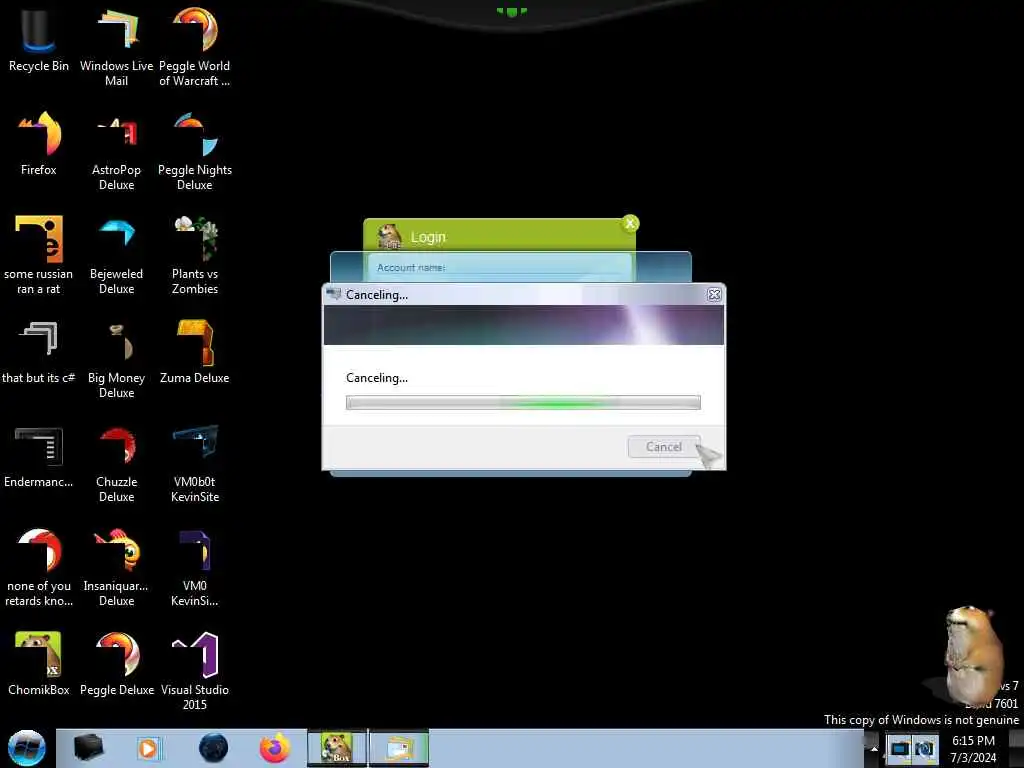Select Visual Studio 2015 icon

[x=195, y=670]
